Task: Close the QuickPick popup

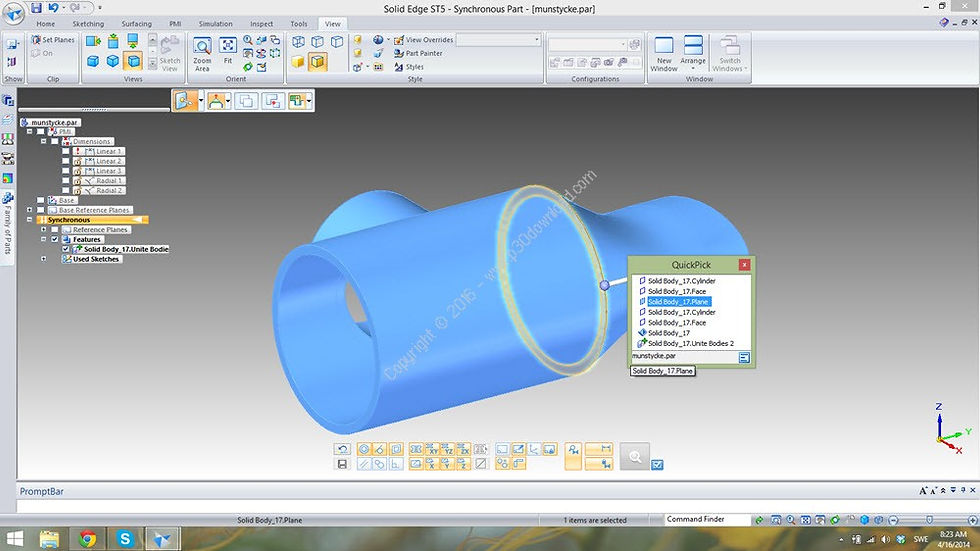Action: click(x=744, y=265)
